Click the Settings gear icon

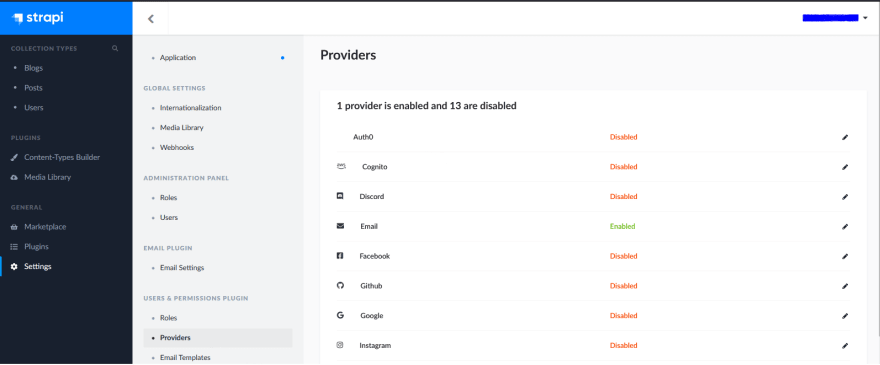[x=14, y=266]
